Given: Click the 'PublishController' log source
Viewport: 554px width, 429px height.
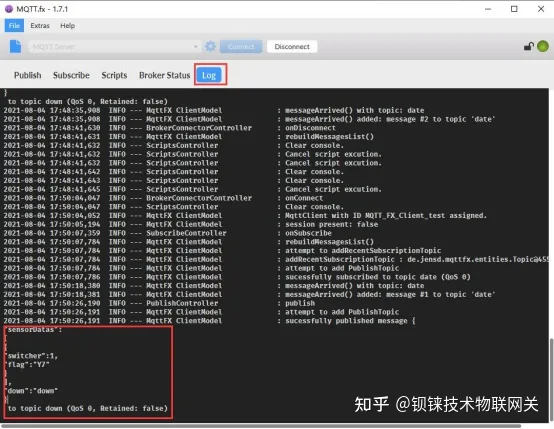Looking at the screenshot, I should tap(182, 303).
